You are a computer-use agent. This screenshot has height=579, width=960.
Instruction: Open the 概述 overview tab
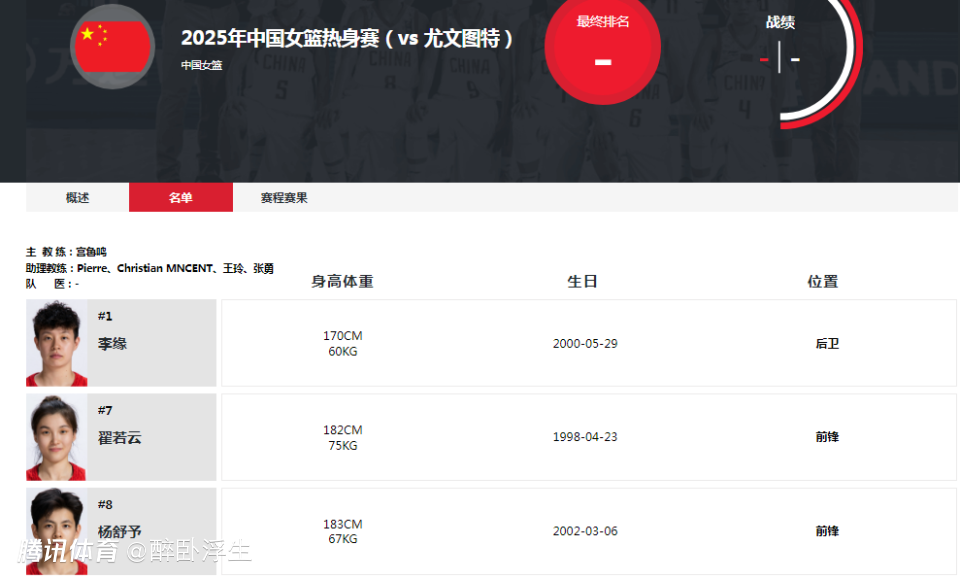point(78,198)
